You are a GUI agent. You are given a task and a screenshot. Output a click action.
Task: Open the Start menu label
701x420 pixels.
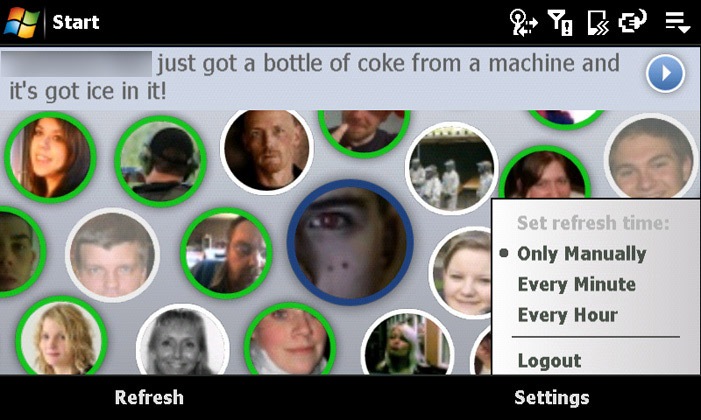(x=76, y=22)
